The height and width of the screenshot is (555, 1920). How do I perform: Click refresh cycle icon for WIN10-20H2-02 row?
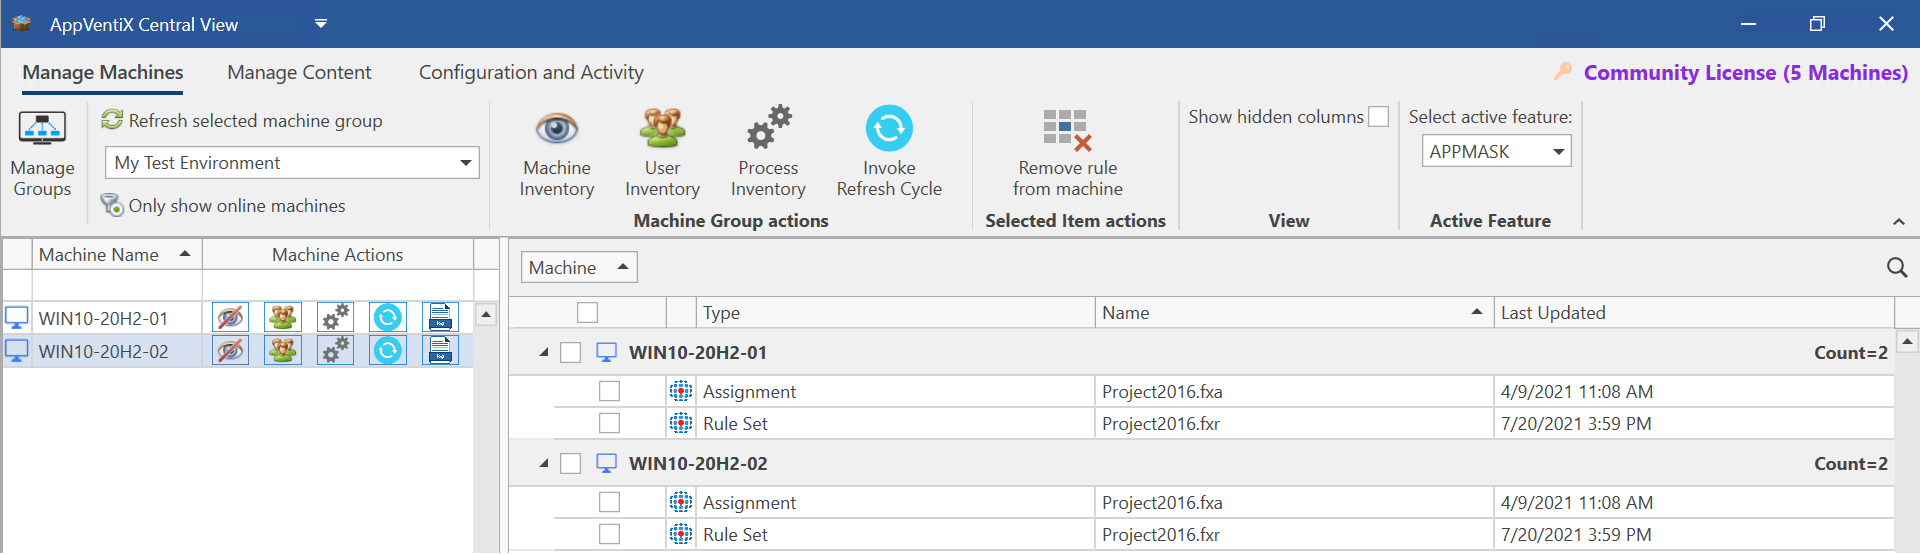click(x=388, y=351)
